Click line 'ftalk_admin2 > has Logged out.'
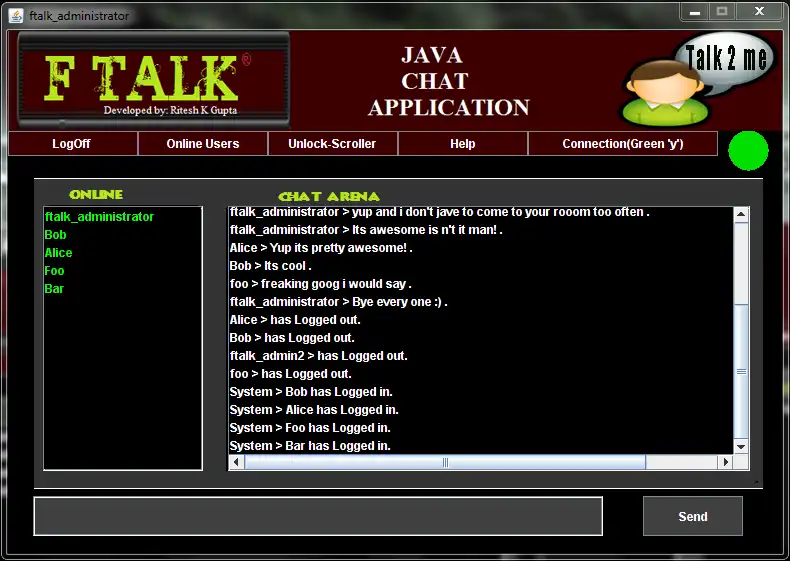 (x=318, y=356)
